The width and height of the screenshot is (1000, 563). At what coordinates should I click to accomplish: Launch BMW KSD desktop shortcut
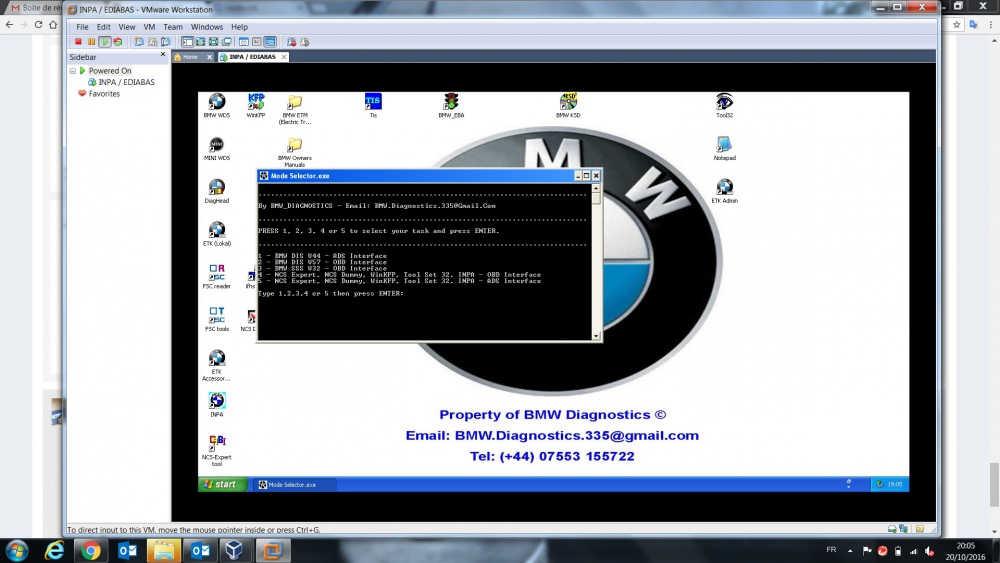coord(568,105)
